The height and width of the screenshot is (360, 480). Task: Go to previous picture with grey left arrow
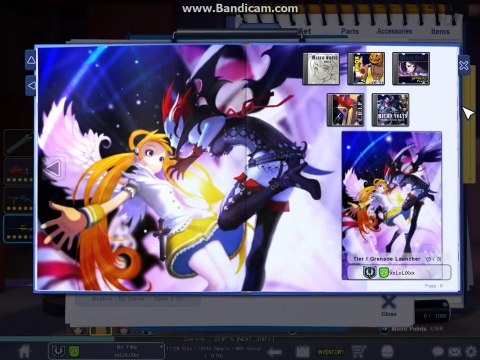pos(54,168)
